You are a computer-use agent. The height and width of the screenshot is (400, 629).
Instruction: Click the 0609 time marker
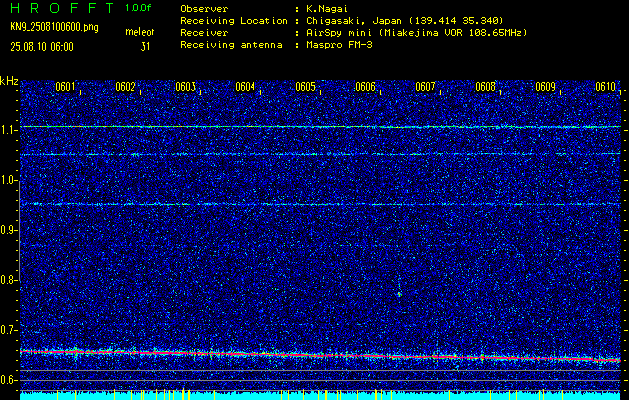click(x=545, y=87)
